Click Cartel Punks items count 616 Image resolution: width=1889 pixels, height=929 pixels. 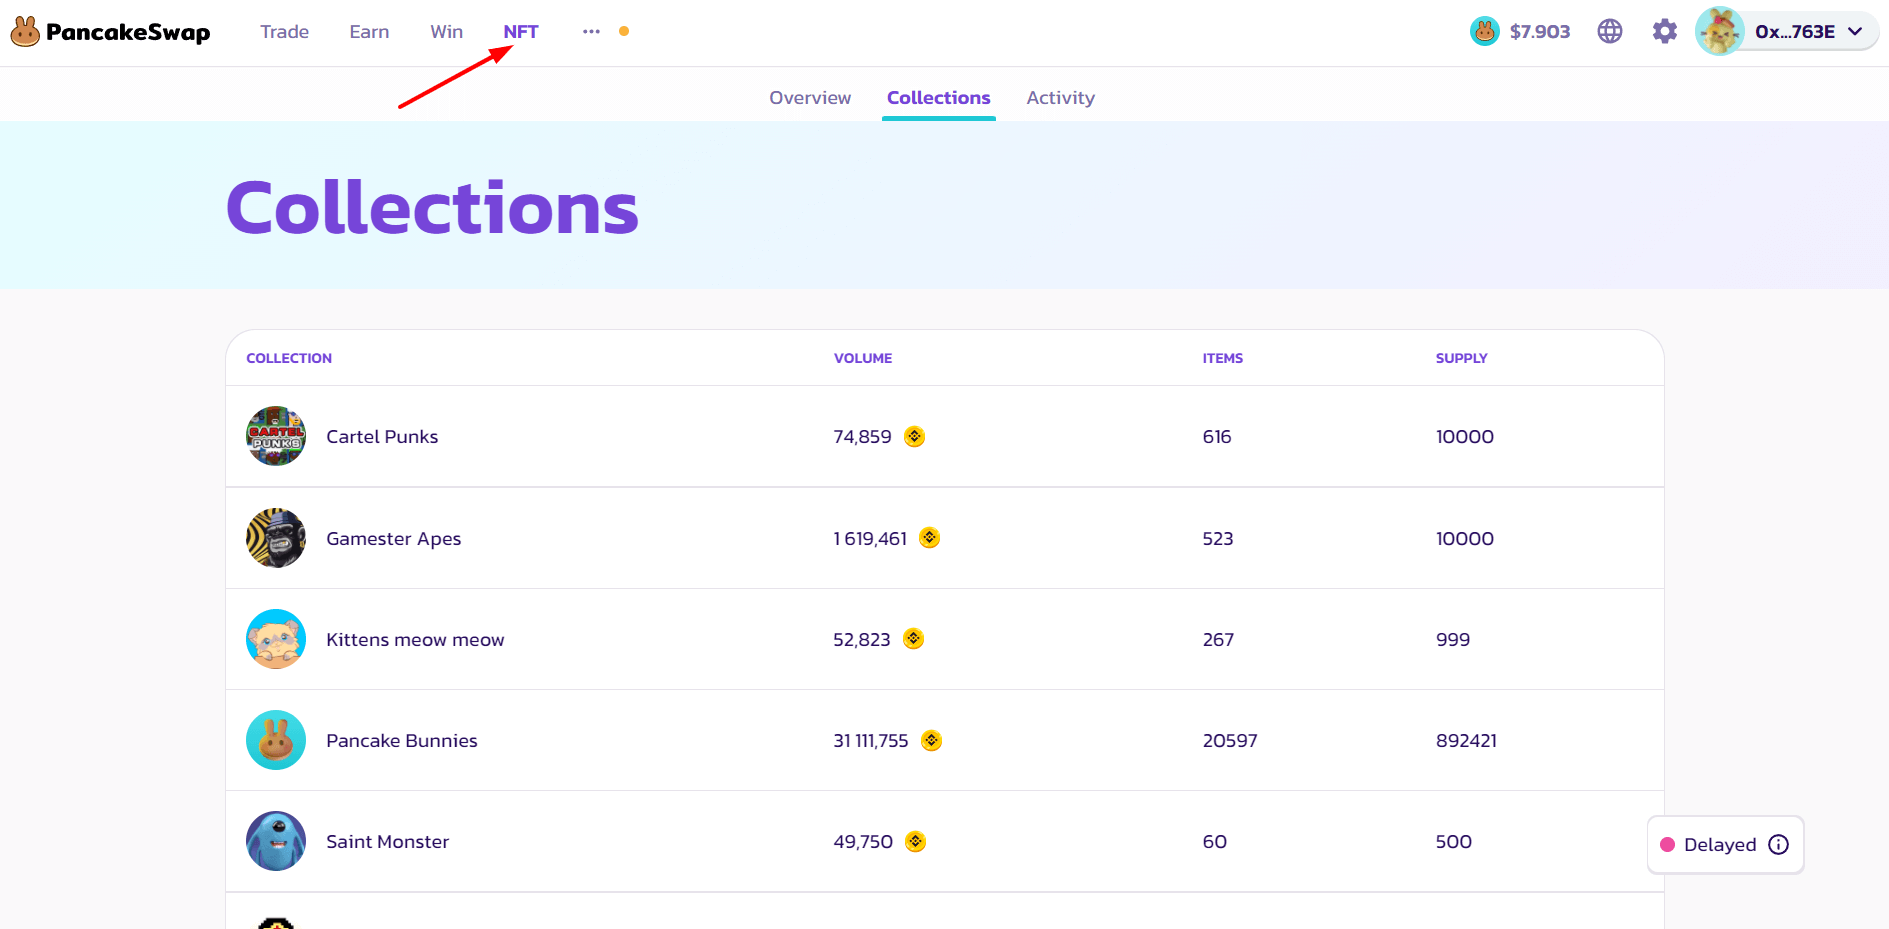tap(1217, 437)
